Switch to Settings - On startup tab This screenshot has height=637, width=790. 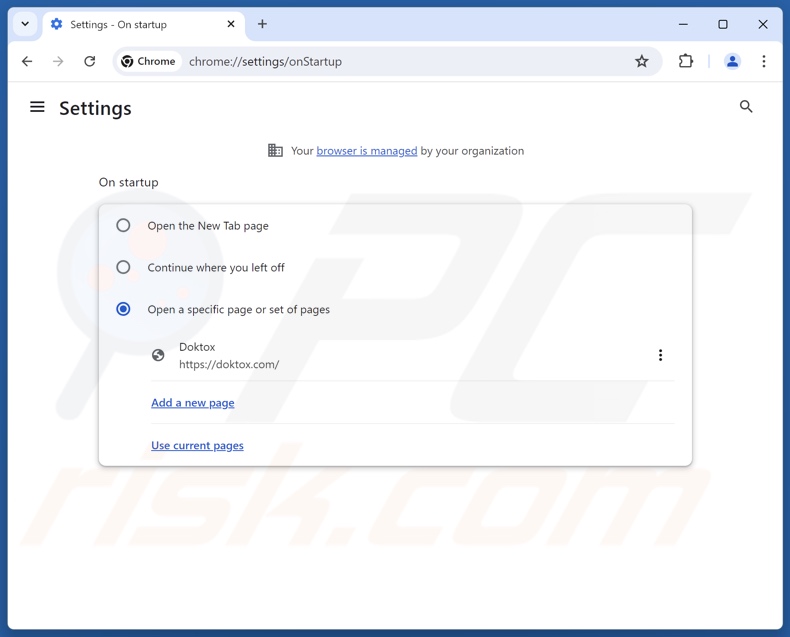[130, 24]
